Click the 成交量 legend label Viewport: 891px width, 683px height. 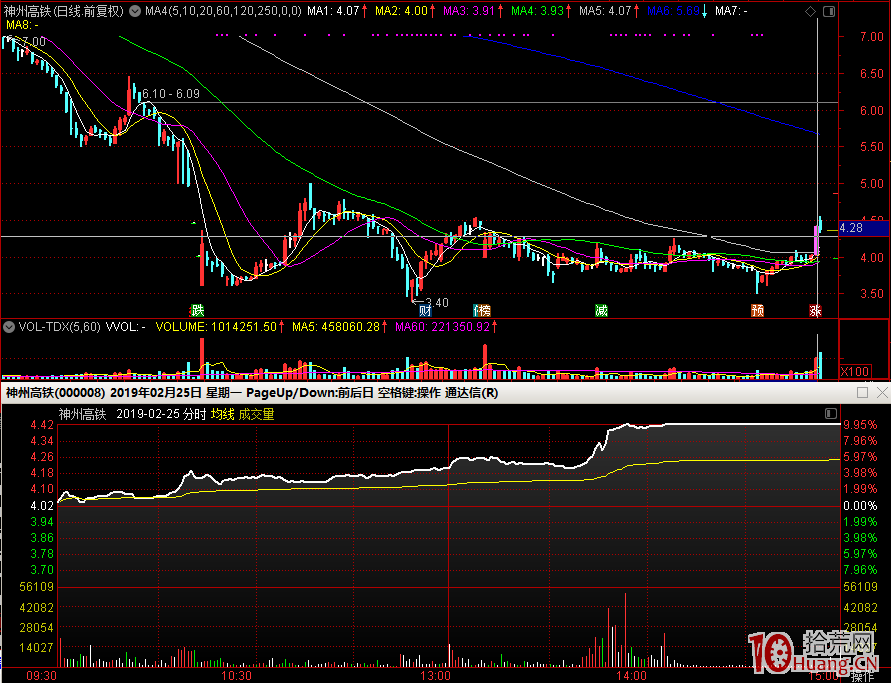[x=256, y=414]
